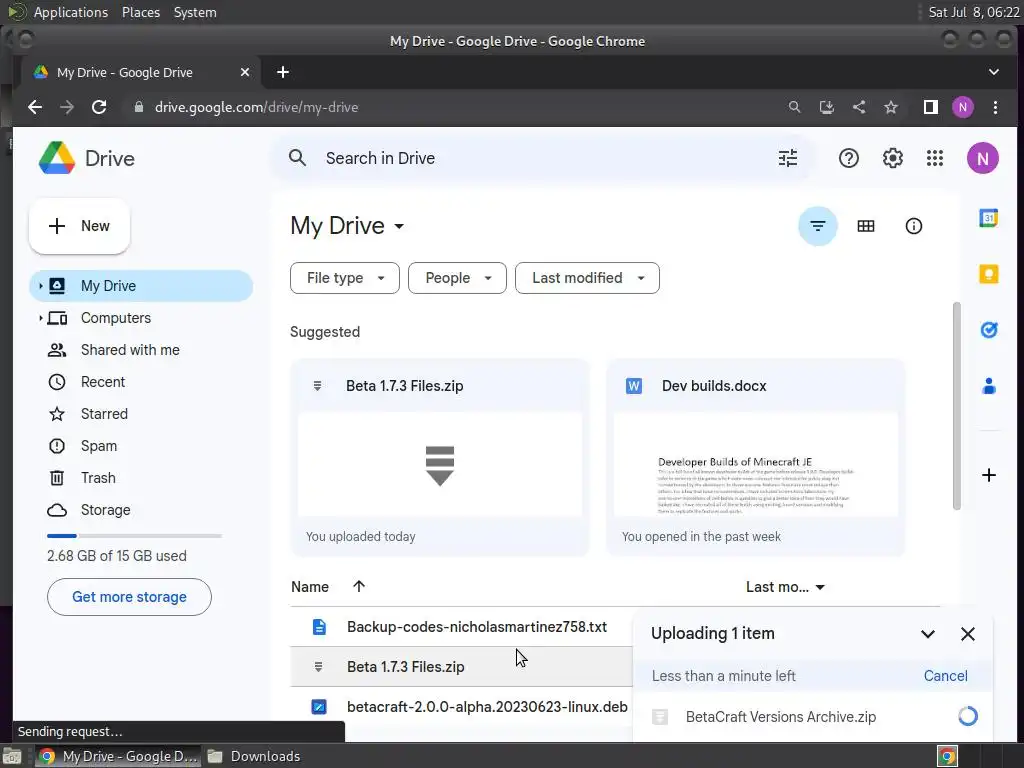This screenshot has width=1024, height=768.
Task: Close the upload panel
Action: [968, 634]
